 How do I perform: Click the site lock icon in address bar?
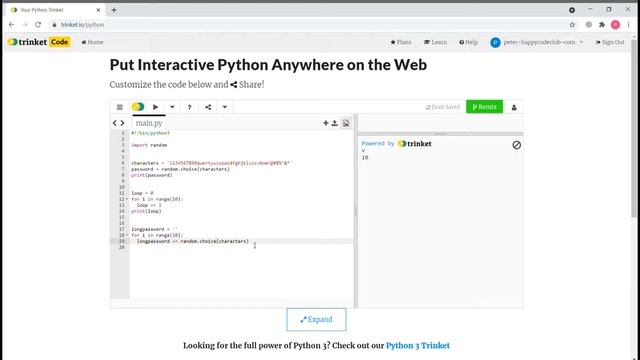point(54,25)
